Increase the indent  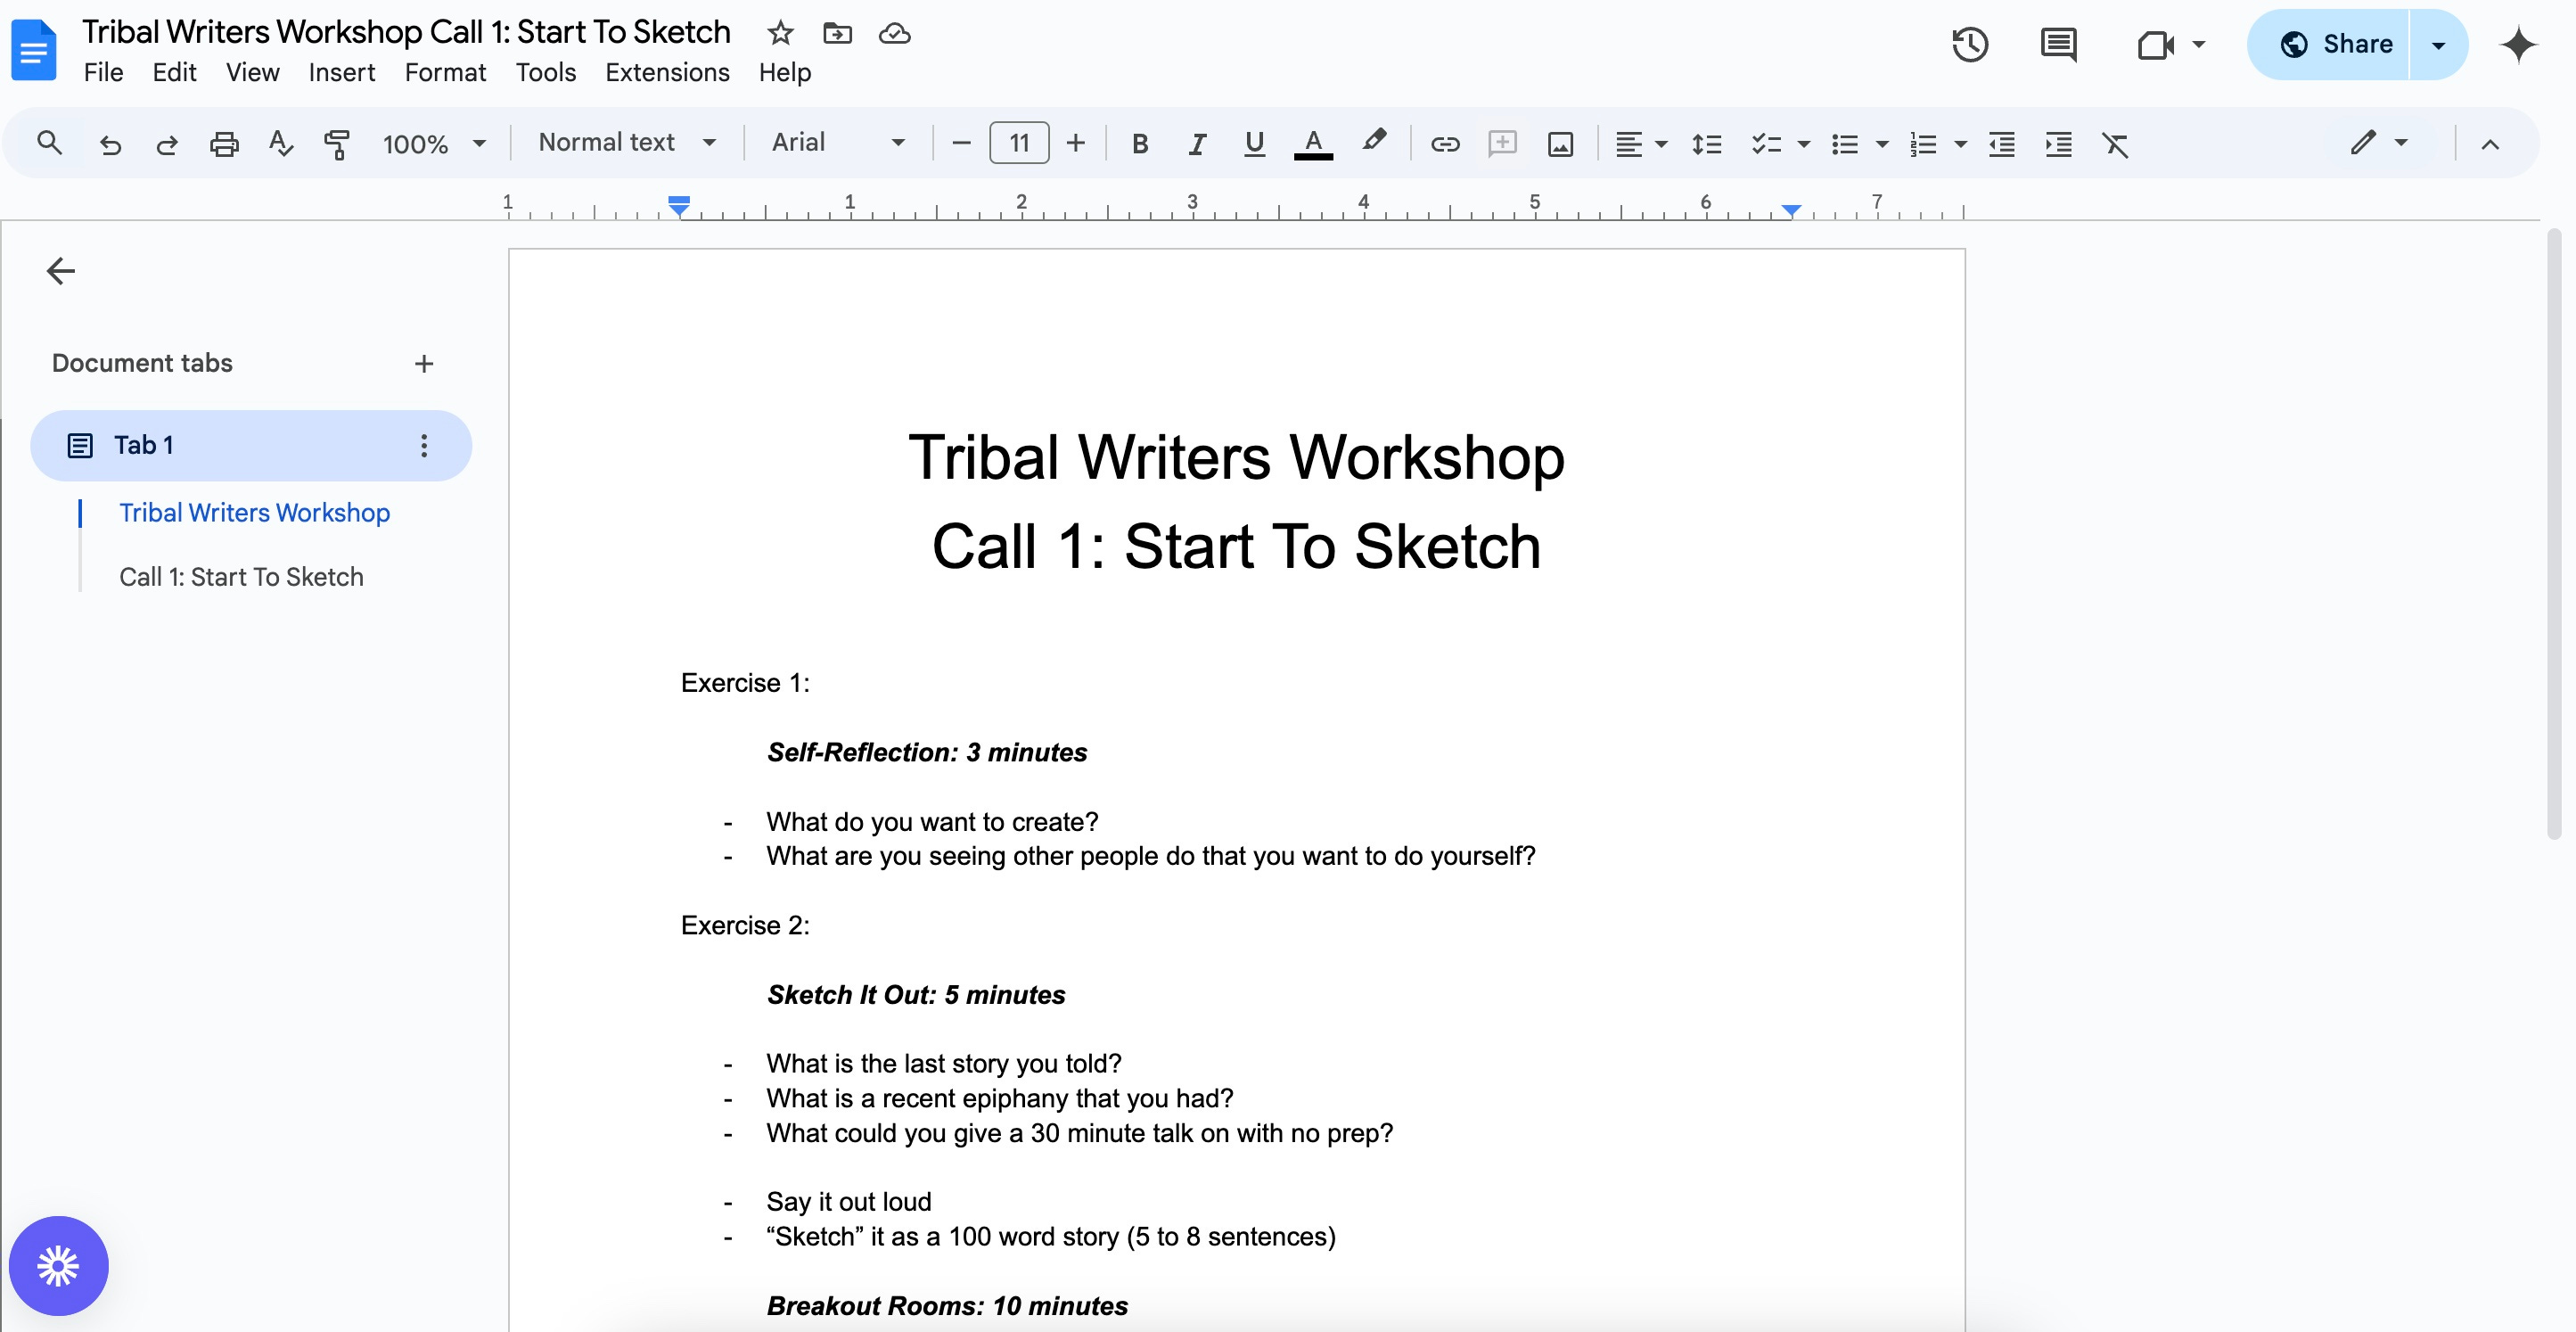(x=2058, y=144)
